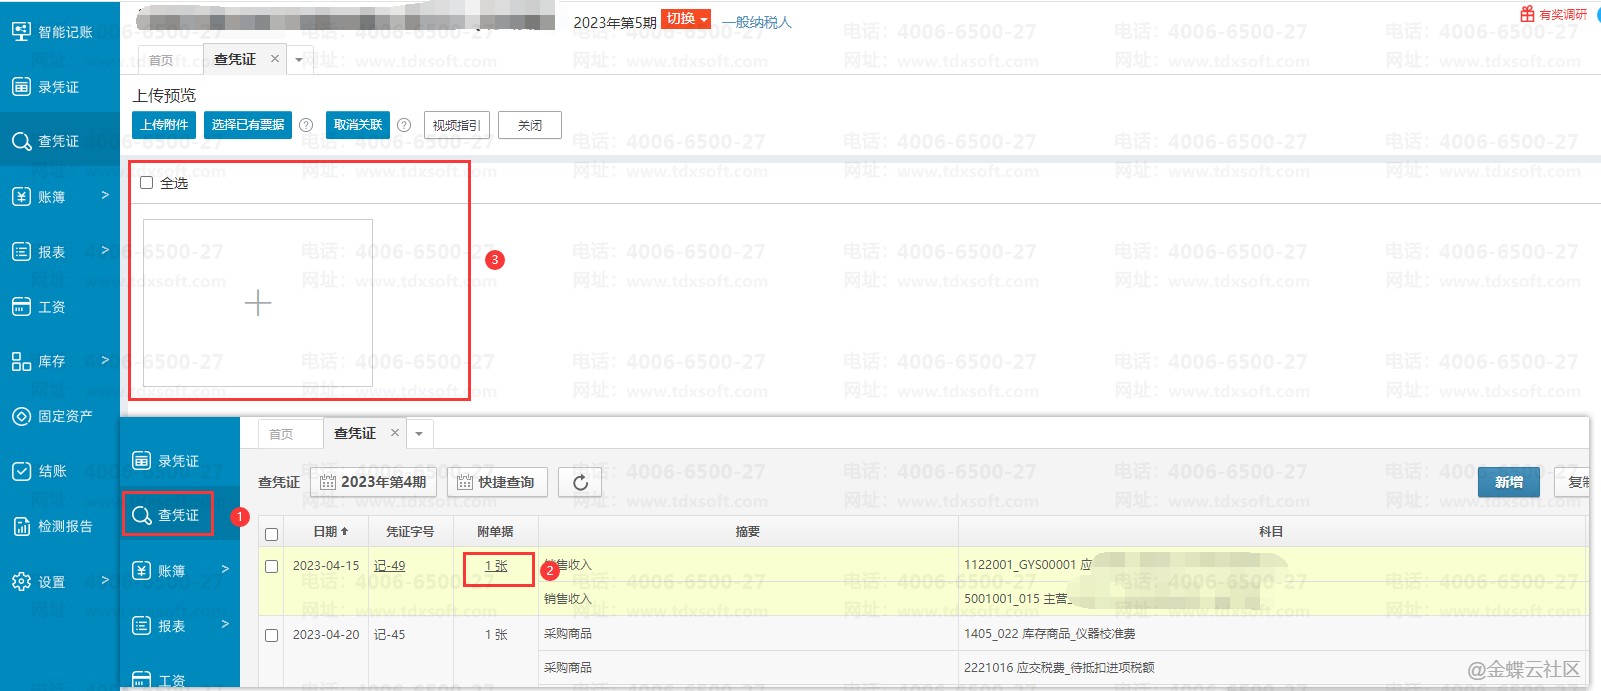Click the refresh icon beside 快捷查询
The height and width of the screenshot is (691, 1601).
click(x=580, y=483)
